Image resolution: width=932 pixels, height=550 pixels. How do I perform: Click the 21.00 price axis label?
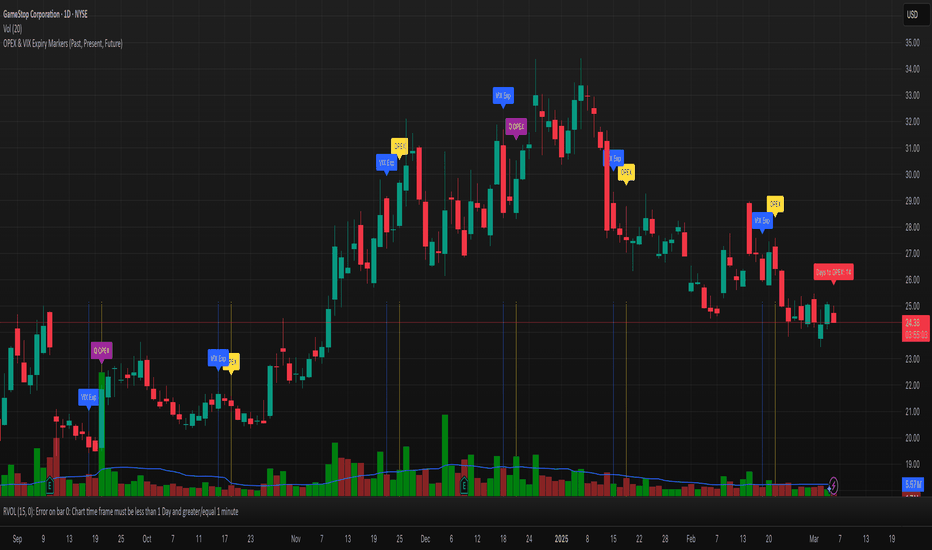tap(912, 411)
